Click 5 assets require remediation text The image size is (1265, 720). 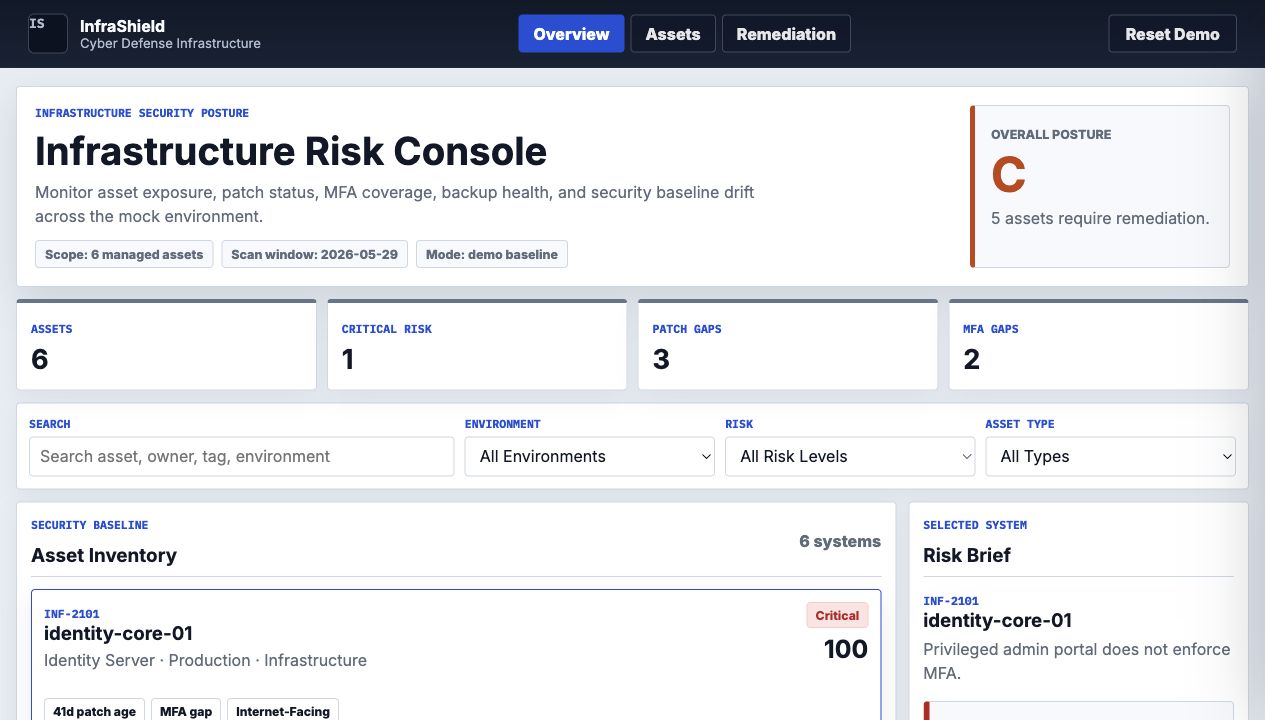tap(1100, 218)
